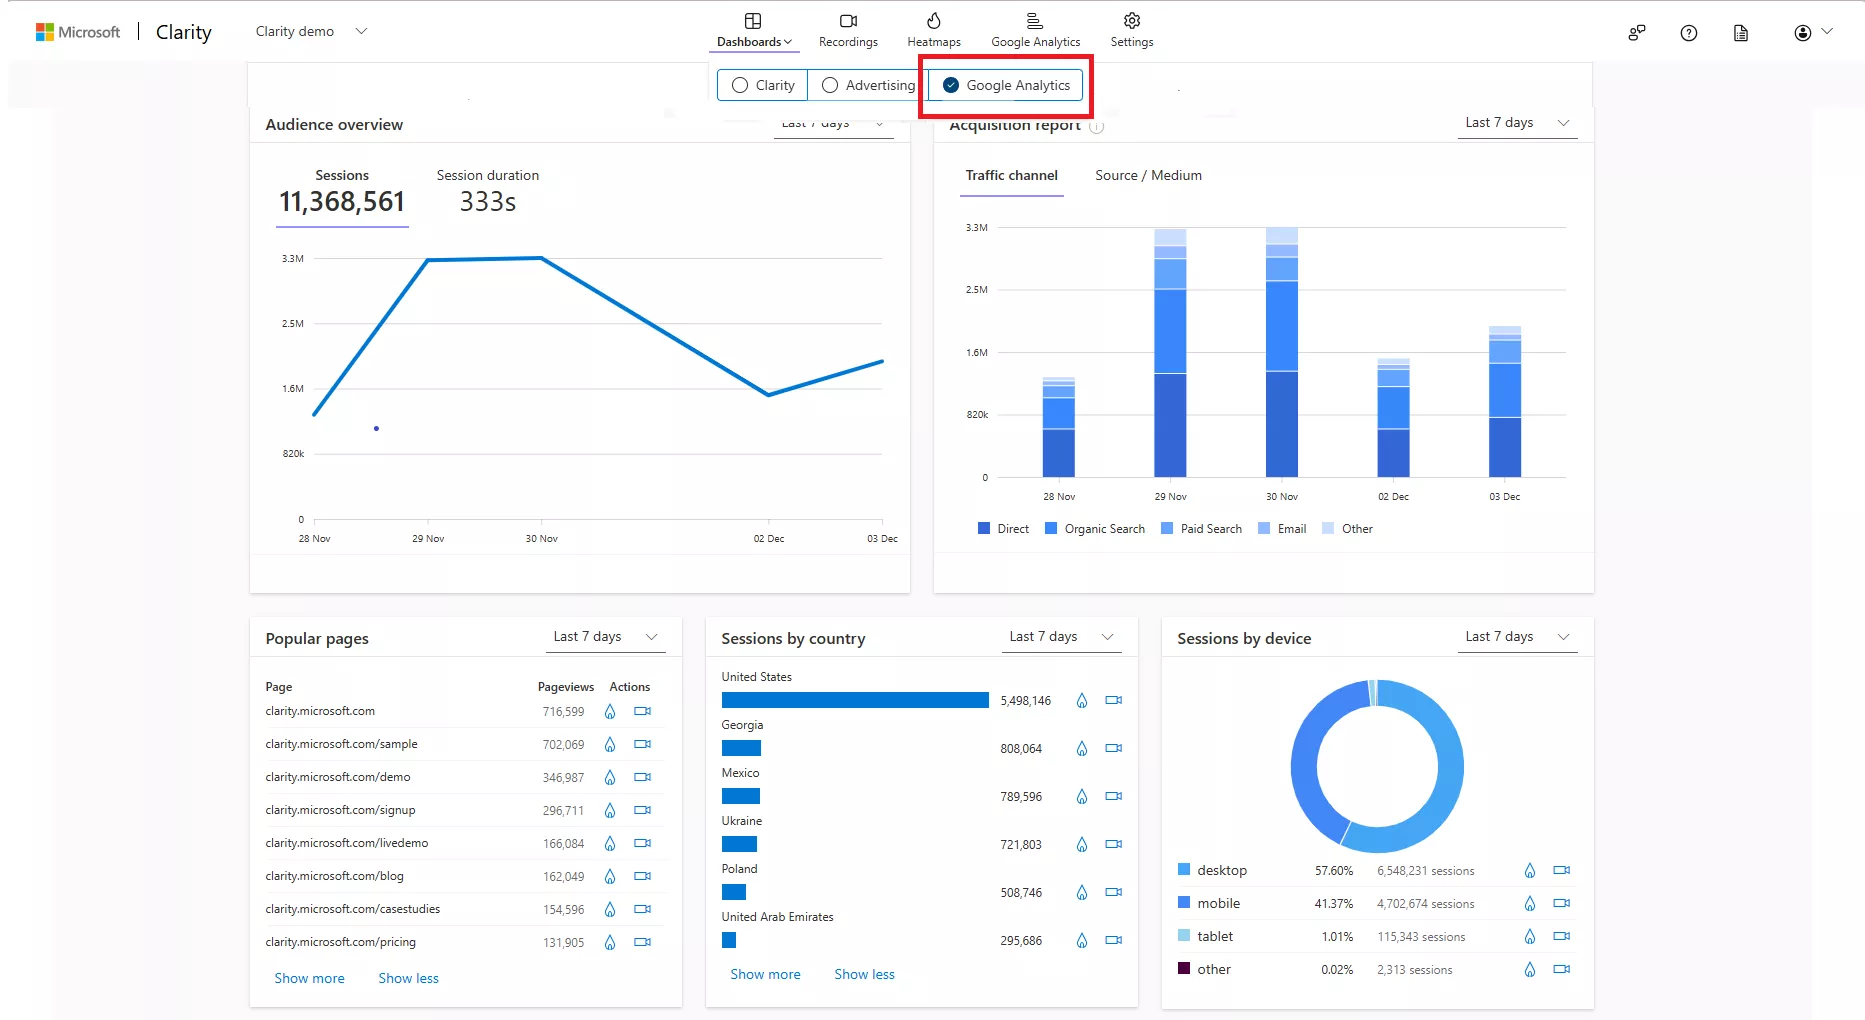Click the share team icon in header
The height and width of the screenshot is (1020, 1865).
pos(1636,33)
